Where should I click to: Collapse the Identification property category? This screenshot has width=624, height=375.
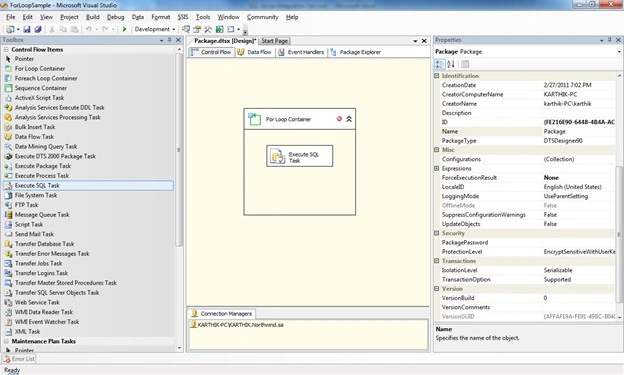pyautogui.click(x=437, y=76)
